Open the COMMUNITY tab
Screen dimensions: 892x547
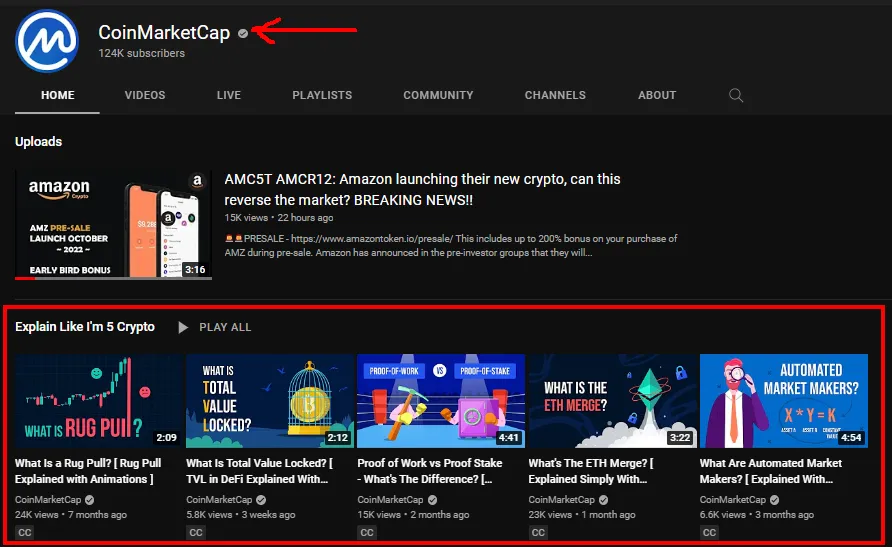point(438,96)
